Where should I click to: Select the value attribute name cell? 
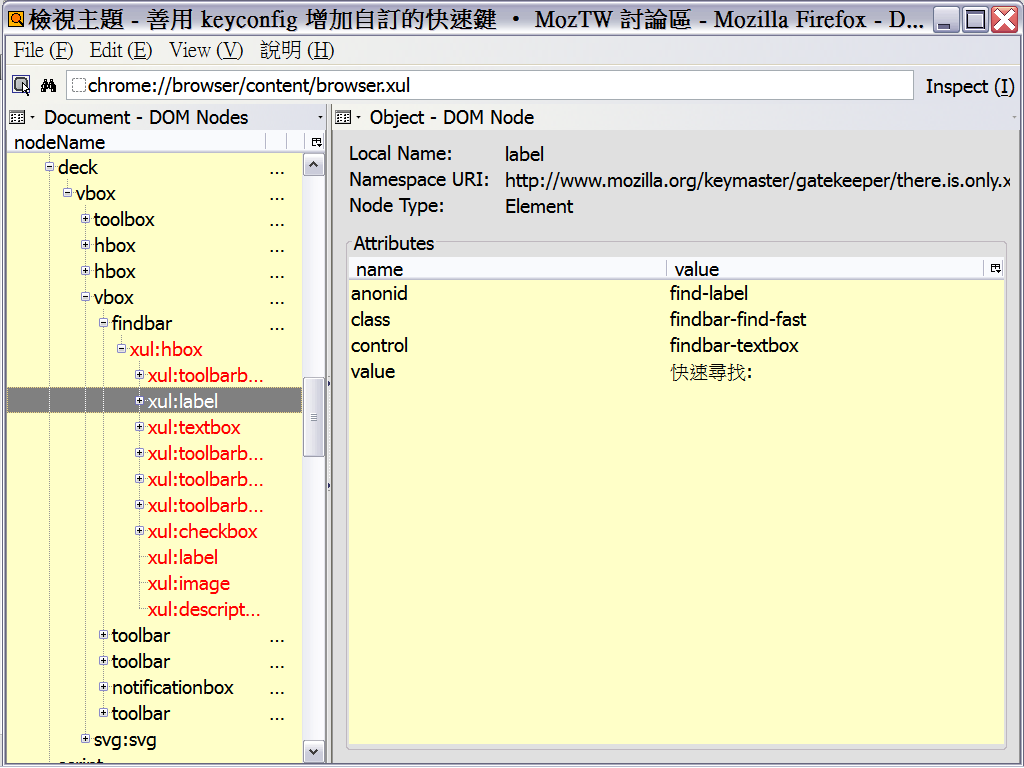(373, 372)
